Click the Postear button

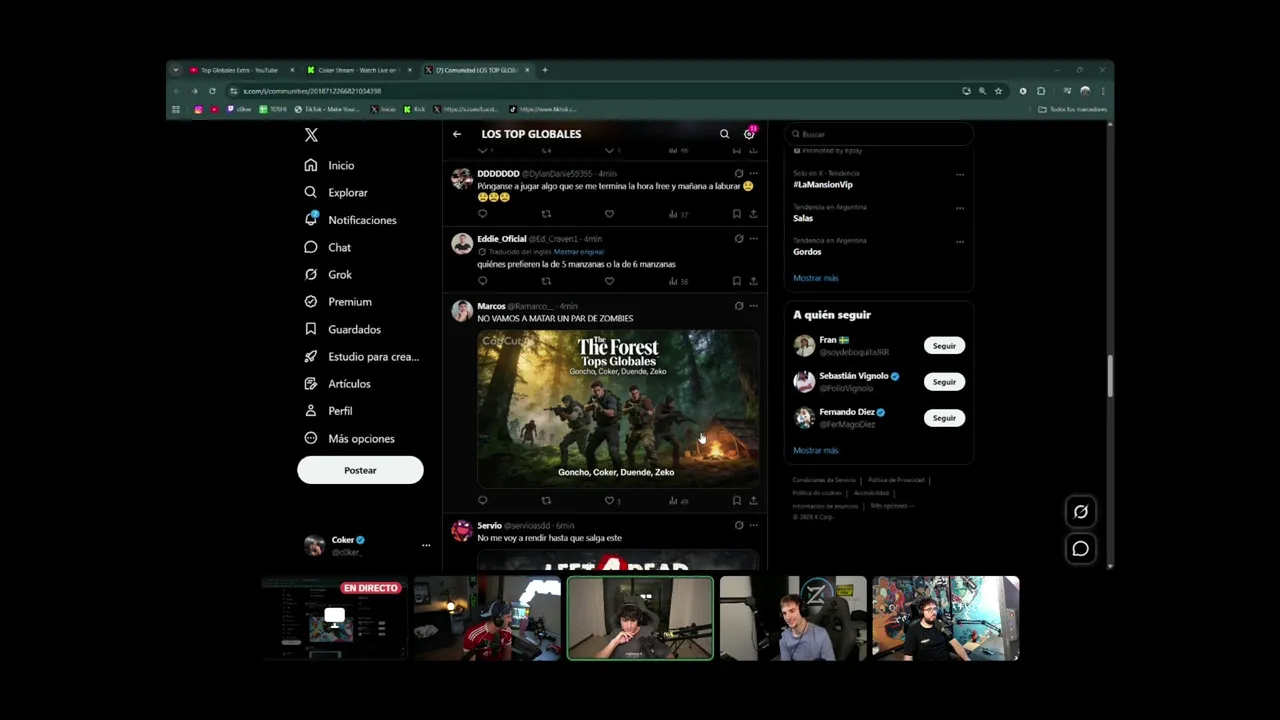pos(360,470)
